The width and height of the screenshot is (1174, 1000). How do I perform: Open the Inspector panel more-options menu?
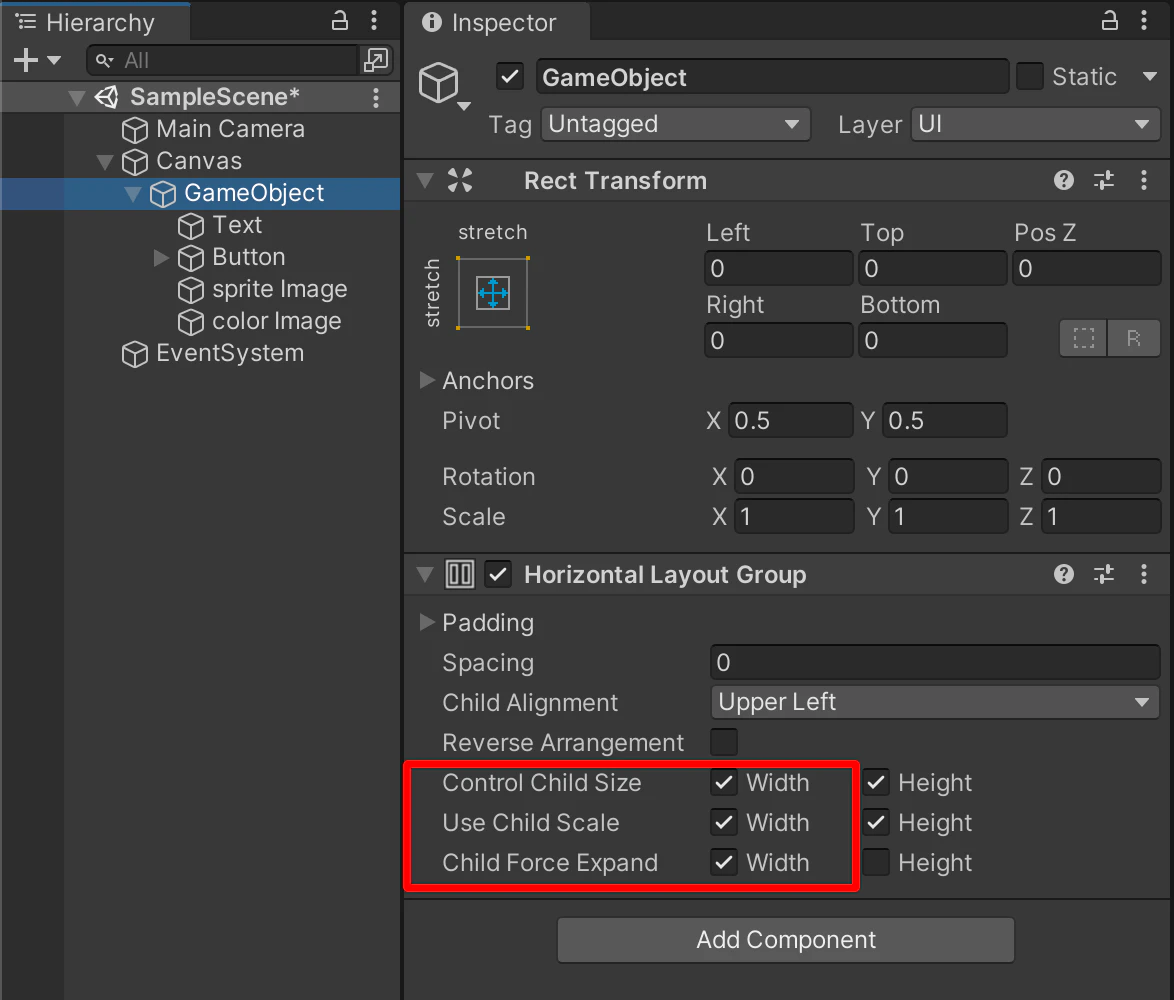[x=1144, y=21]
